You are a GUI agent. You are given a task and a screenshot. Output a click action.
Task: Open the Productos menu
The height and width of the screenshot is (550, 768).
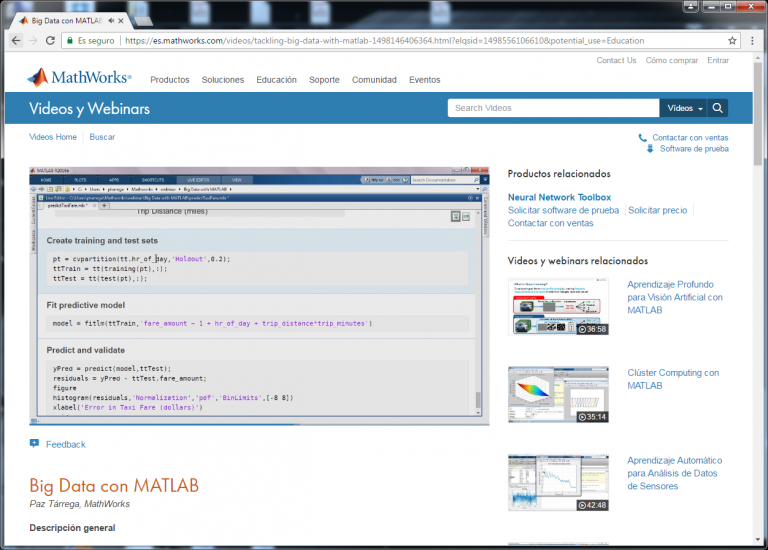pyautogui.click(x=169, y=80)
